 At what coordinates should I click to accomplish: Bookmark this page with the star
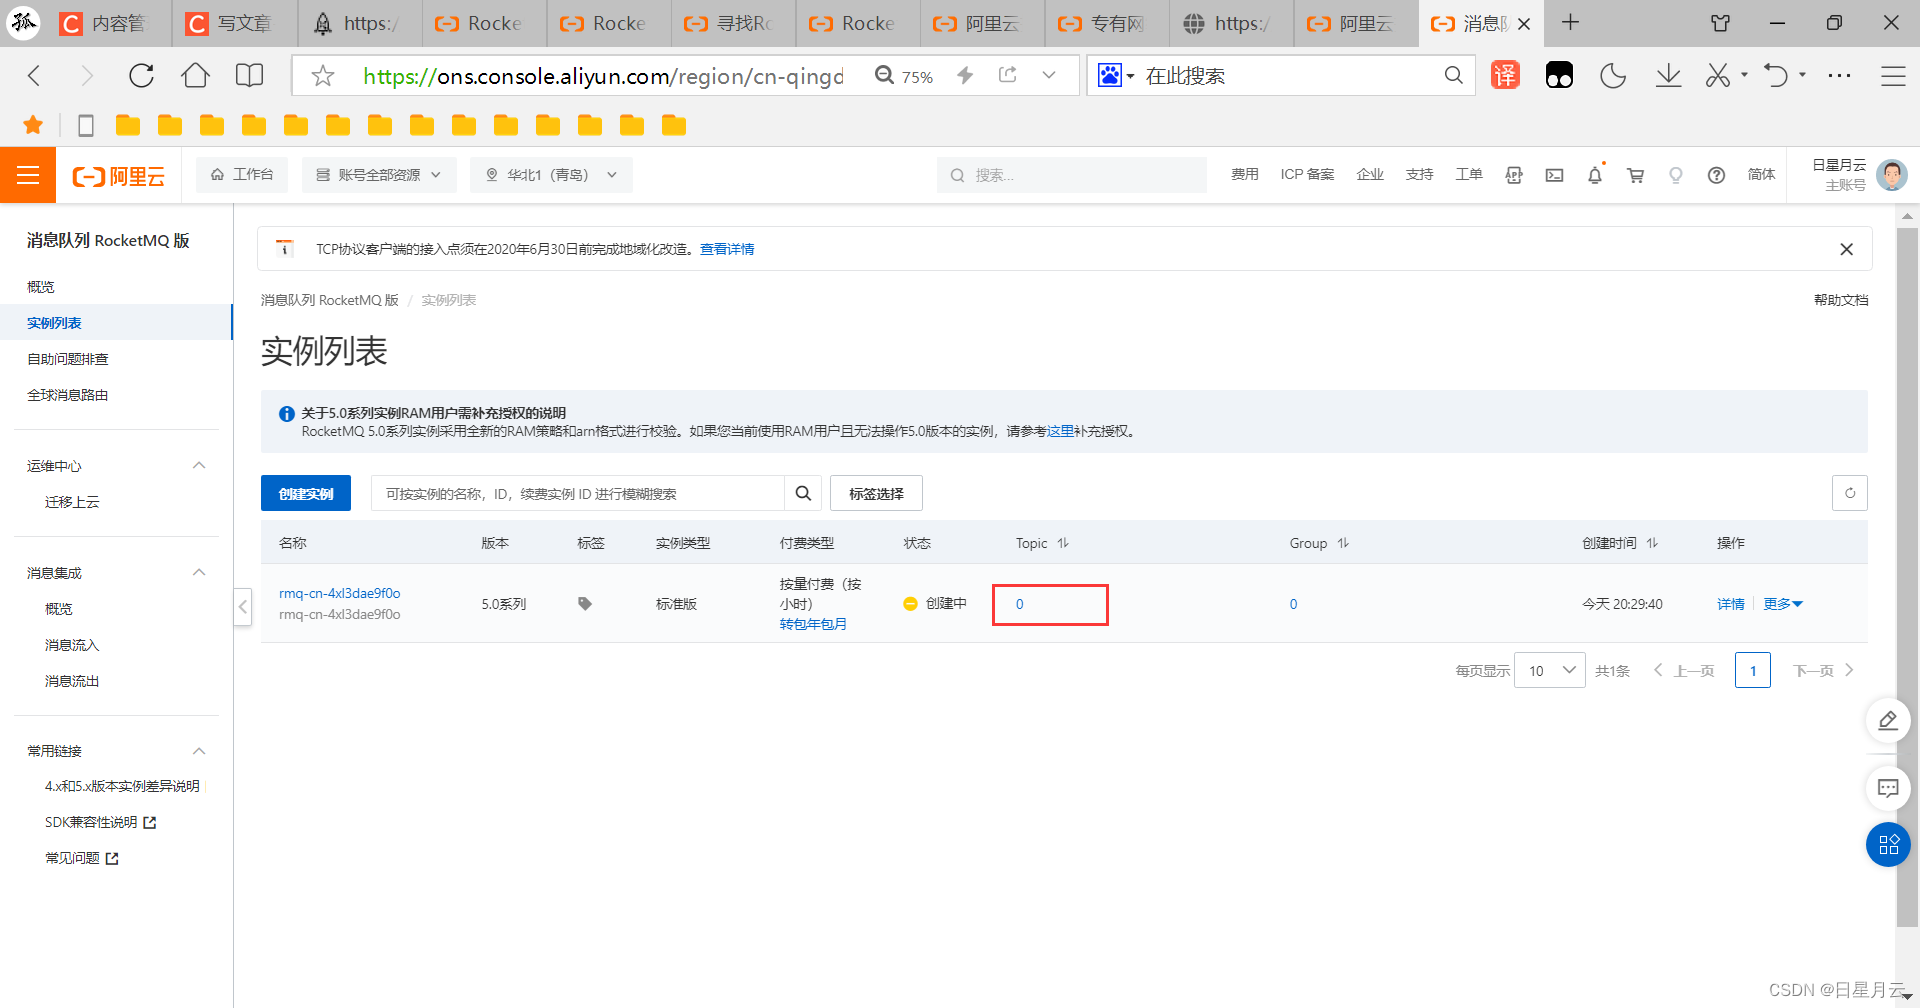click(x=323, y=76)
